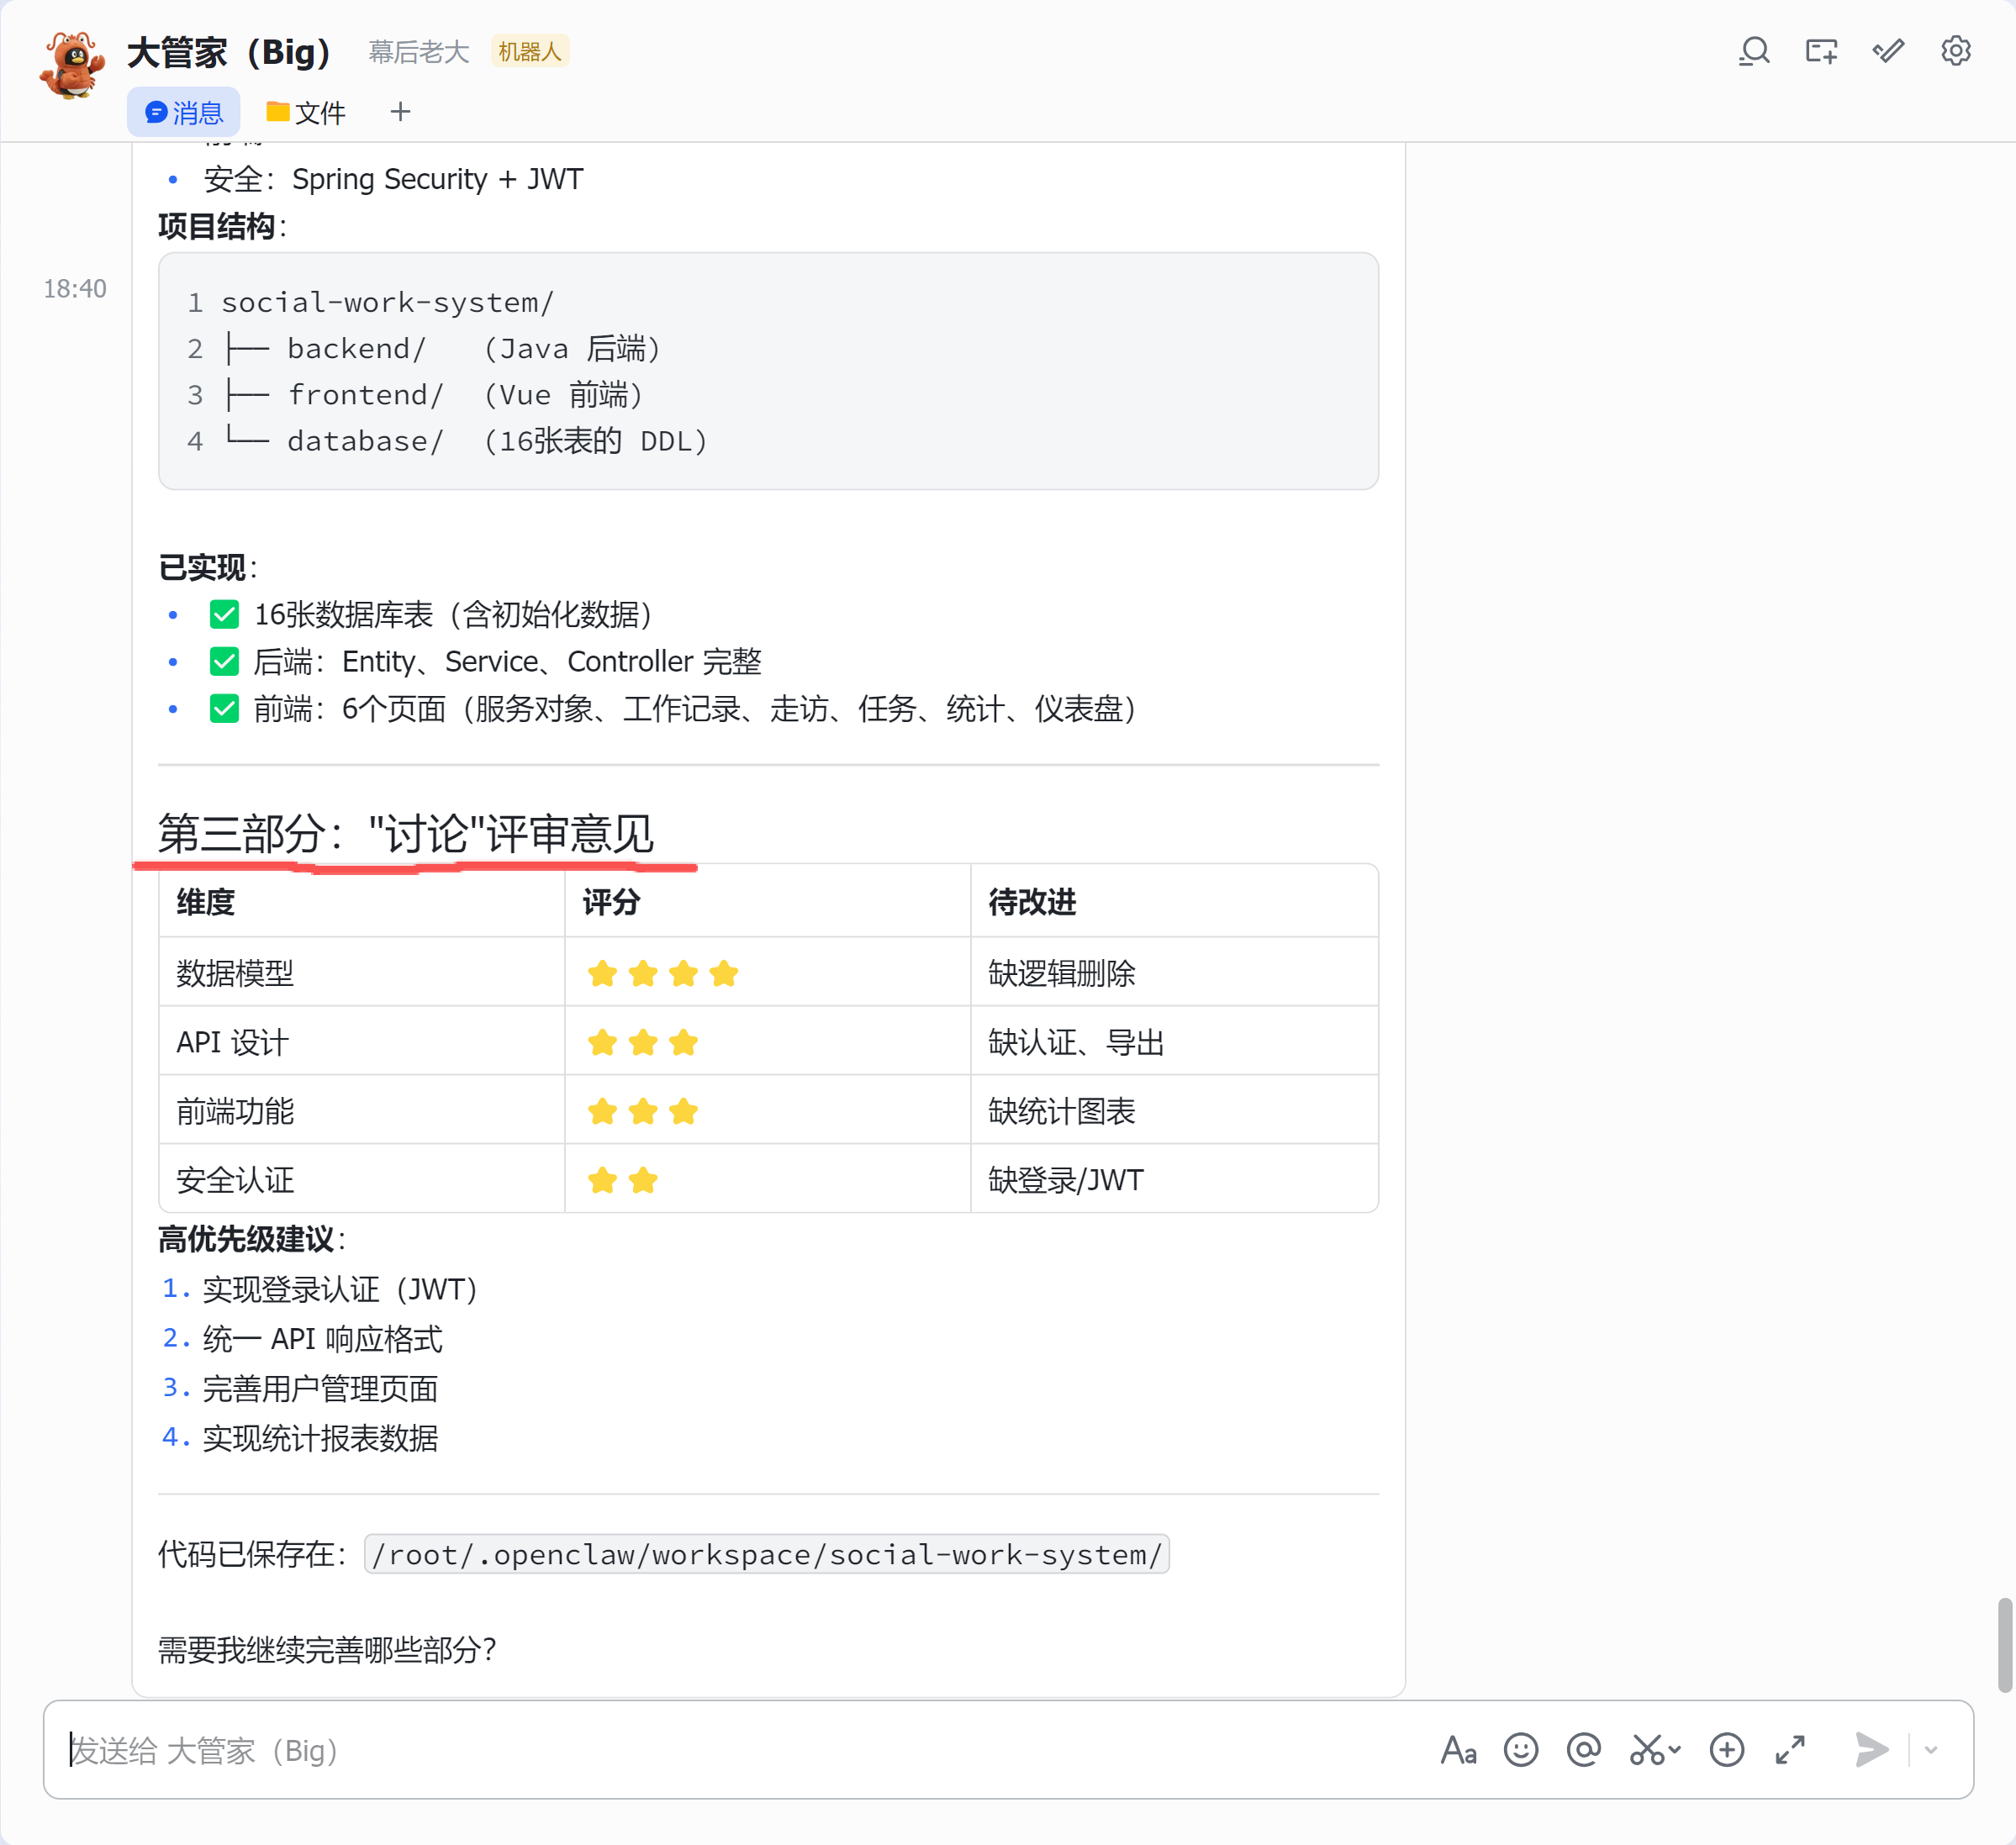This screenshot has width=2016, height=1845.
Task: Click the 大管家 lobster avatar
Action: pos(72,66)
